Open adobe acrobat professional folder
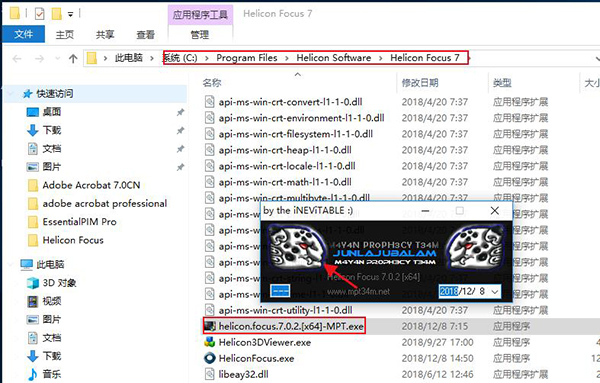600x383 pixels. (x=105, y=204)
